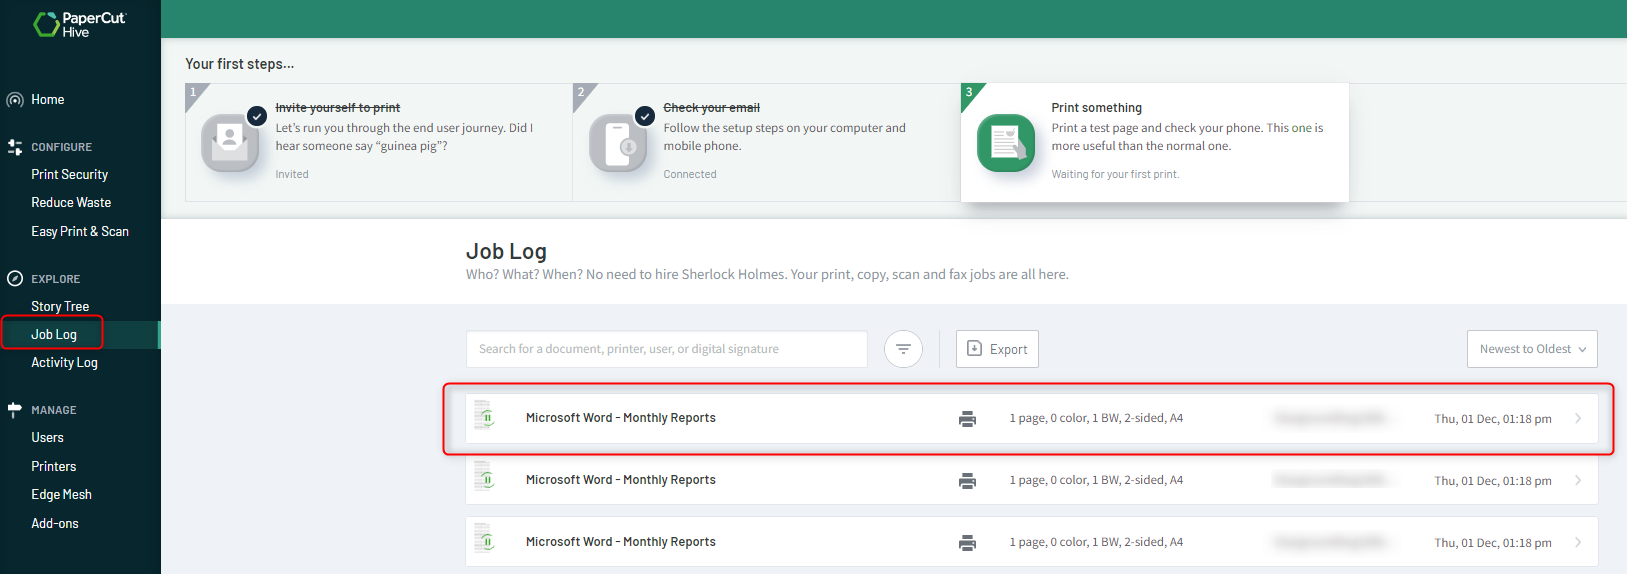The width and height of the screenshot is (1627, 574).
Task: Click third job's Thu, 01 Dec, 01:18 pm timestamp
Action: pos(1493,543)
